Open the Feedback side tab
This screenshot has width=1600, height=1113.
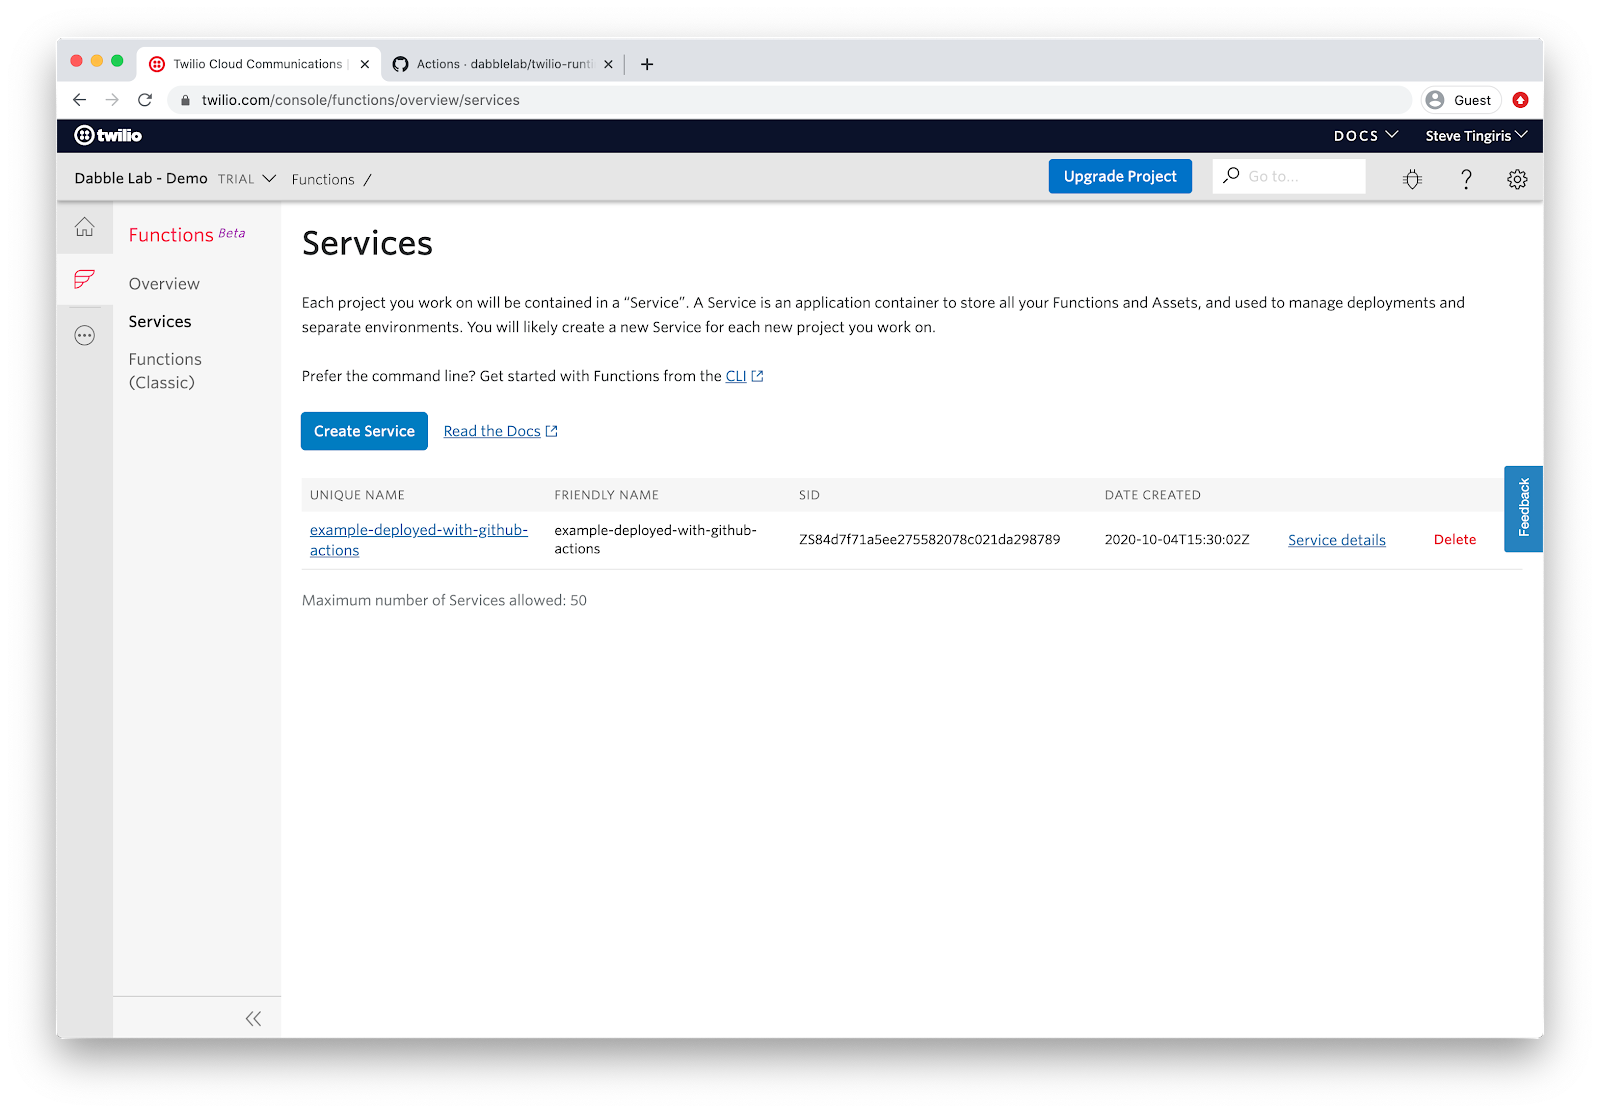click(x=1523, y=508)
